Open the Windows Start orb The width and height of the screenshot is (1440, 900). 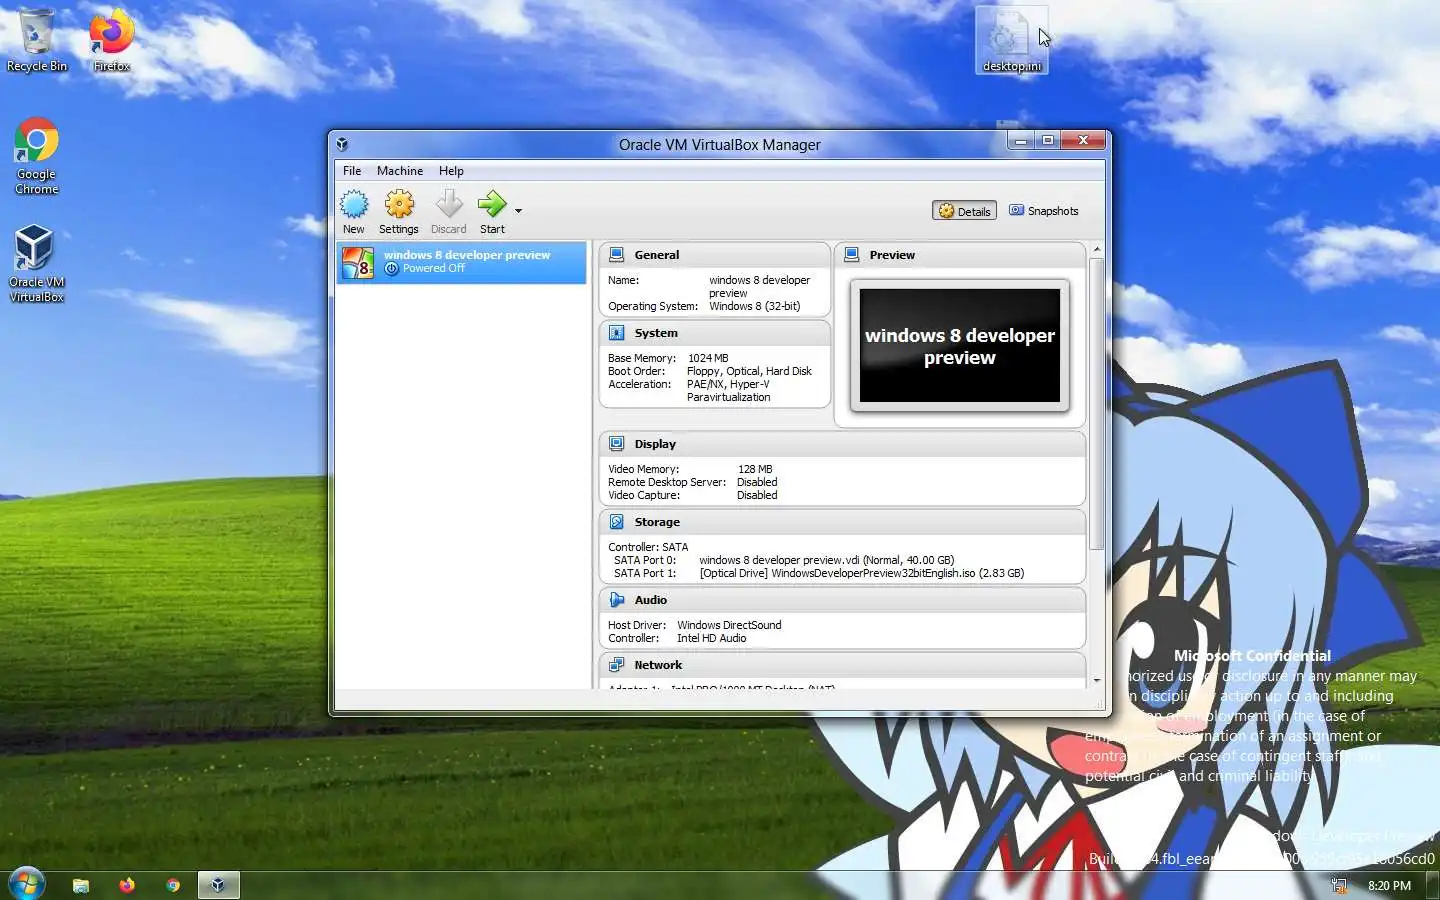coord(26,885)
